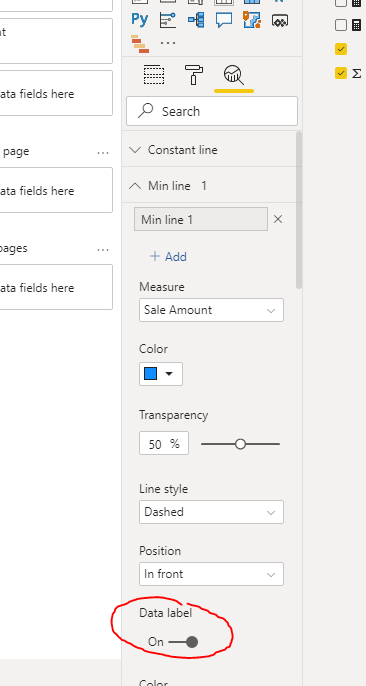Choose the Power Apps diamonds visual icon
366x686 pixels.
click(279, 20)
